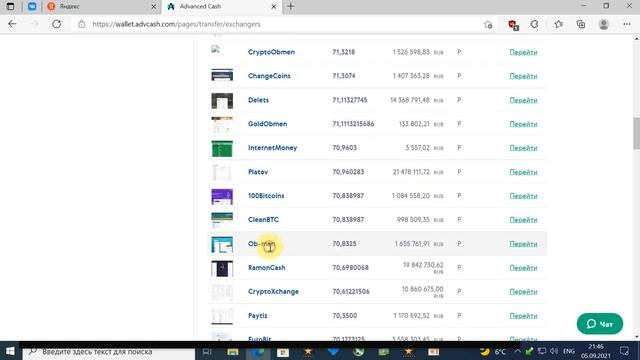Reload the Advanced Cash page
Image resolution: width=640 pixels, height=360 pixels.
coord(56,24)
